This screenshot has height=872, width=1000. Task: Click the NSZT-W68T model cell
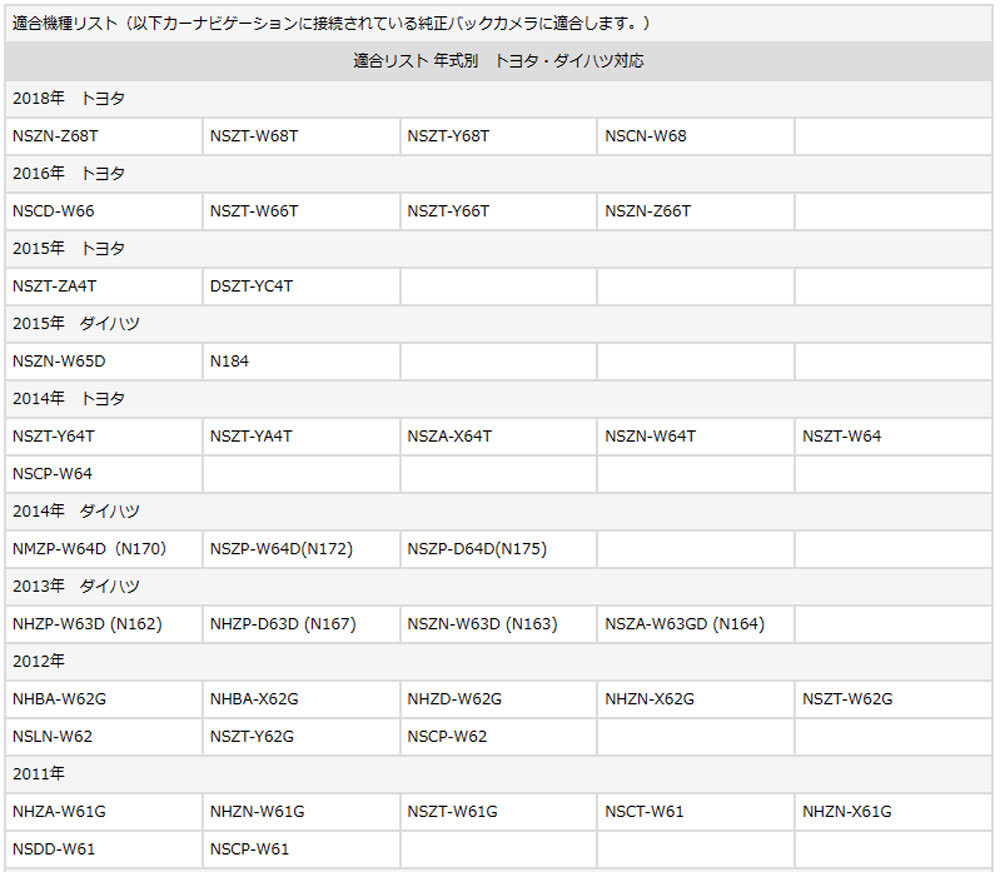301,136
